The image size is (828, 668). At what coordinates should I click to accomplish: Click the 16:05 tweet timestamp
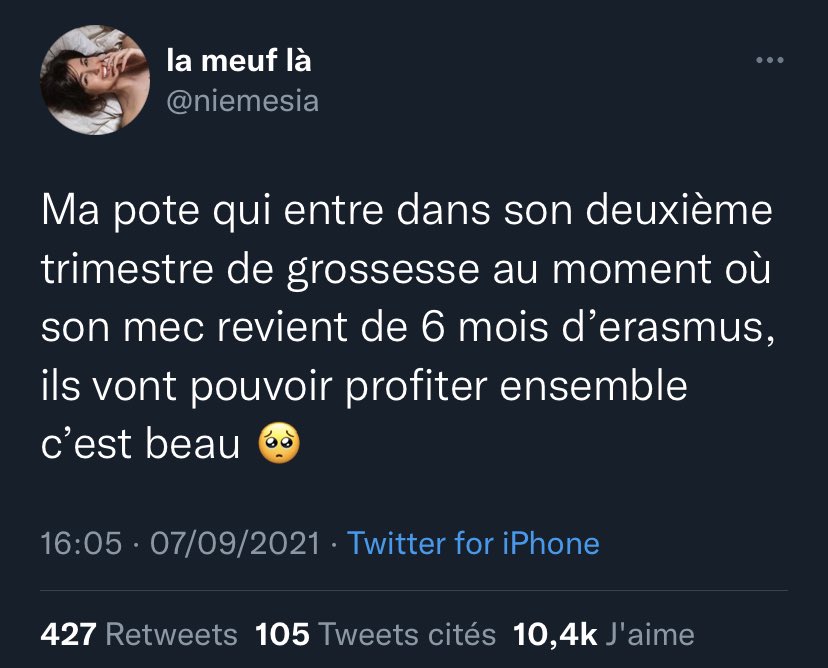[81, 543]
